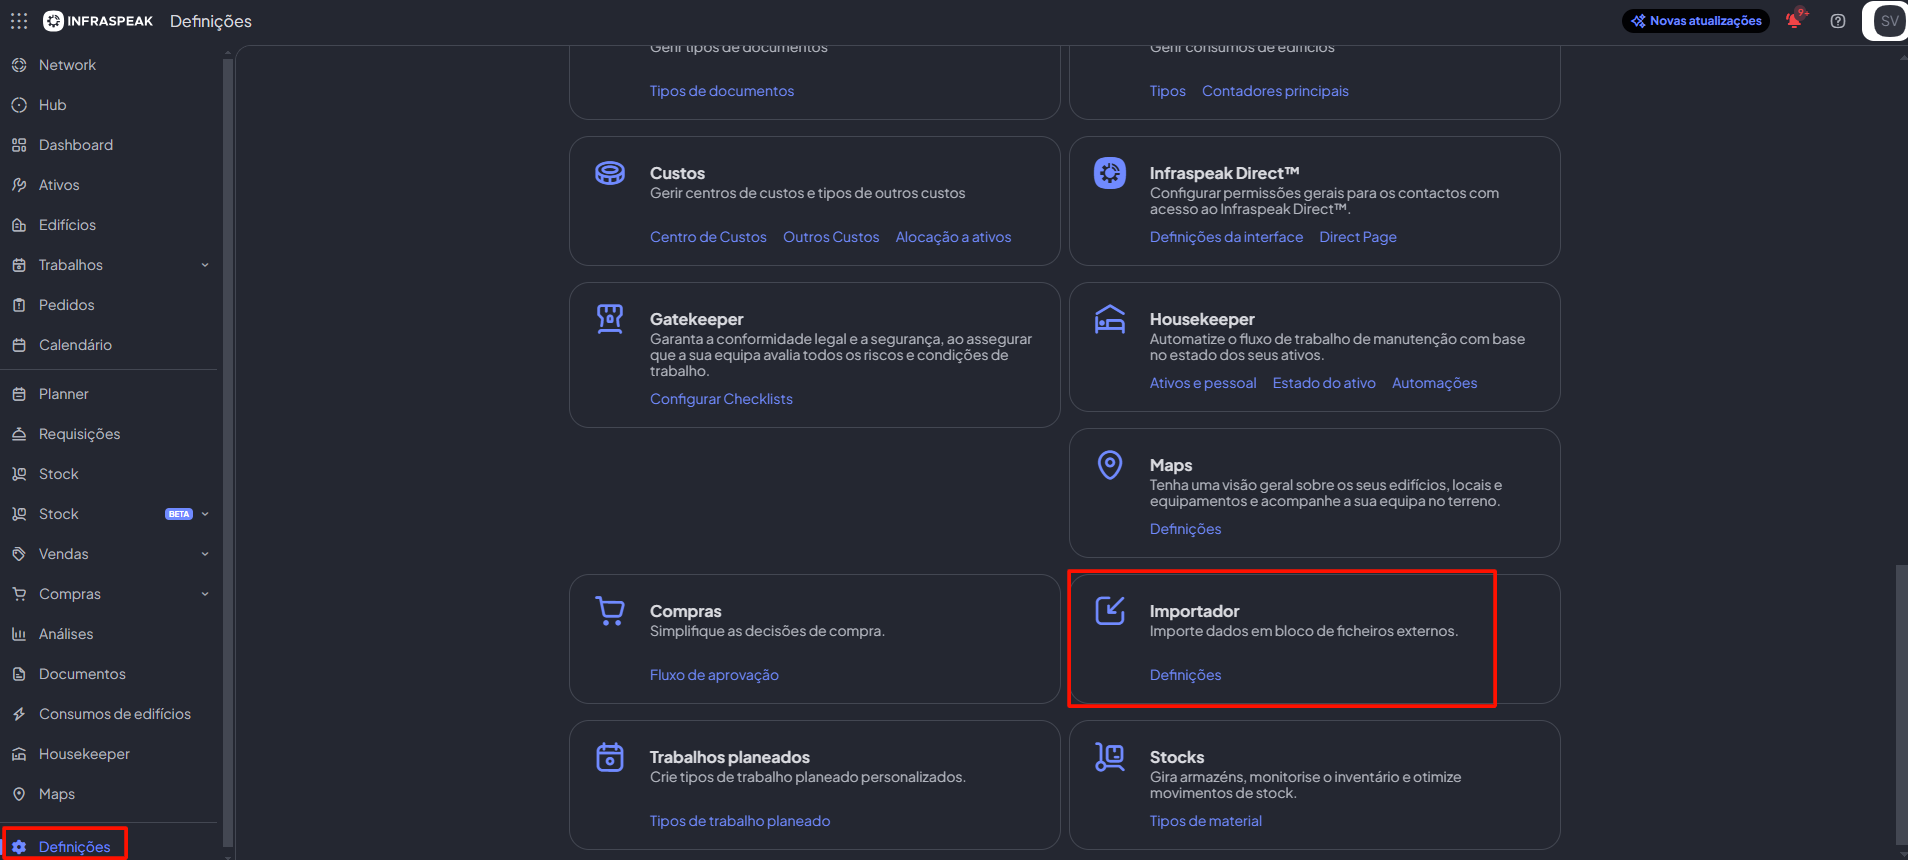The width and height of the screenshot is (1908, 860).
Task: Click the Infraspeak logo
Action: (x=98, y=21)
